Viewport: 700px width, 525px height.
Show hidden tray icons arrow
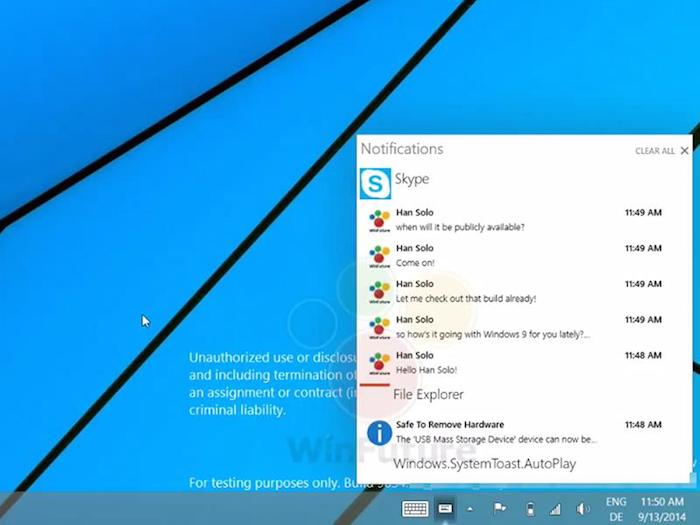tap(470, 508)
